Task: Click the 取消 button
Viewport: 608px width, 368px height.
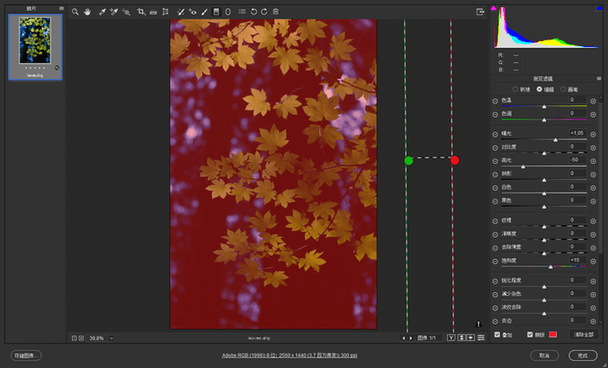Action: (x=544, y=355)
